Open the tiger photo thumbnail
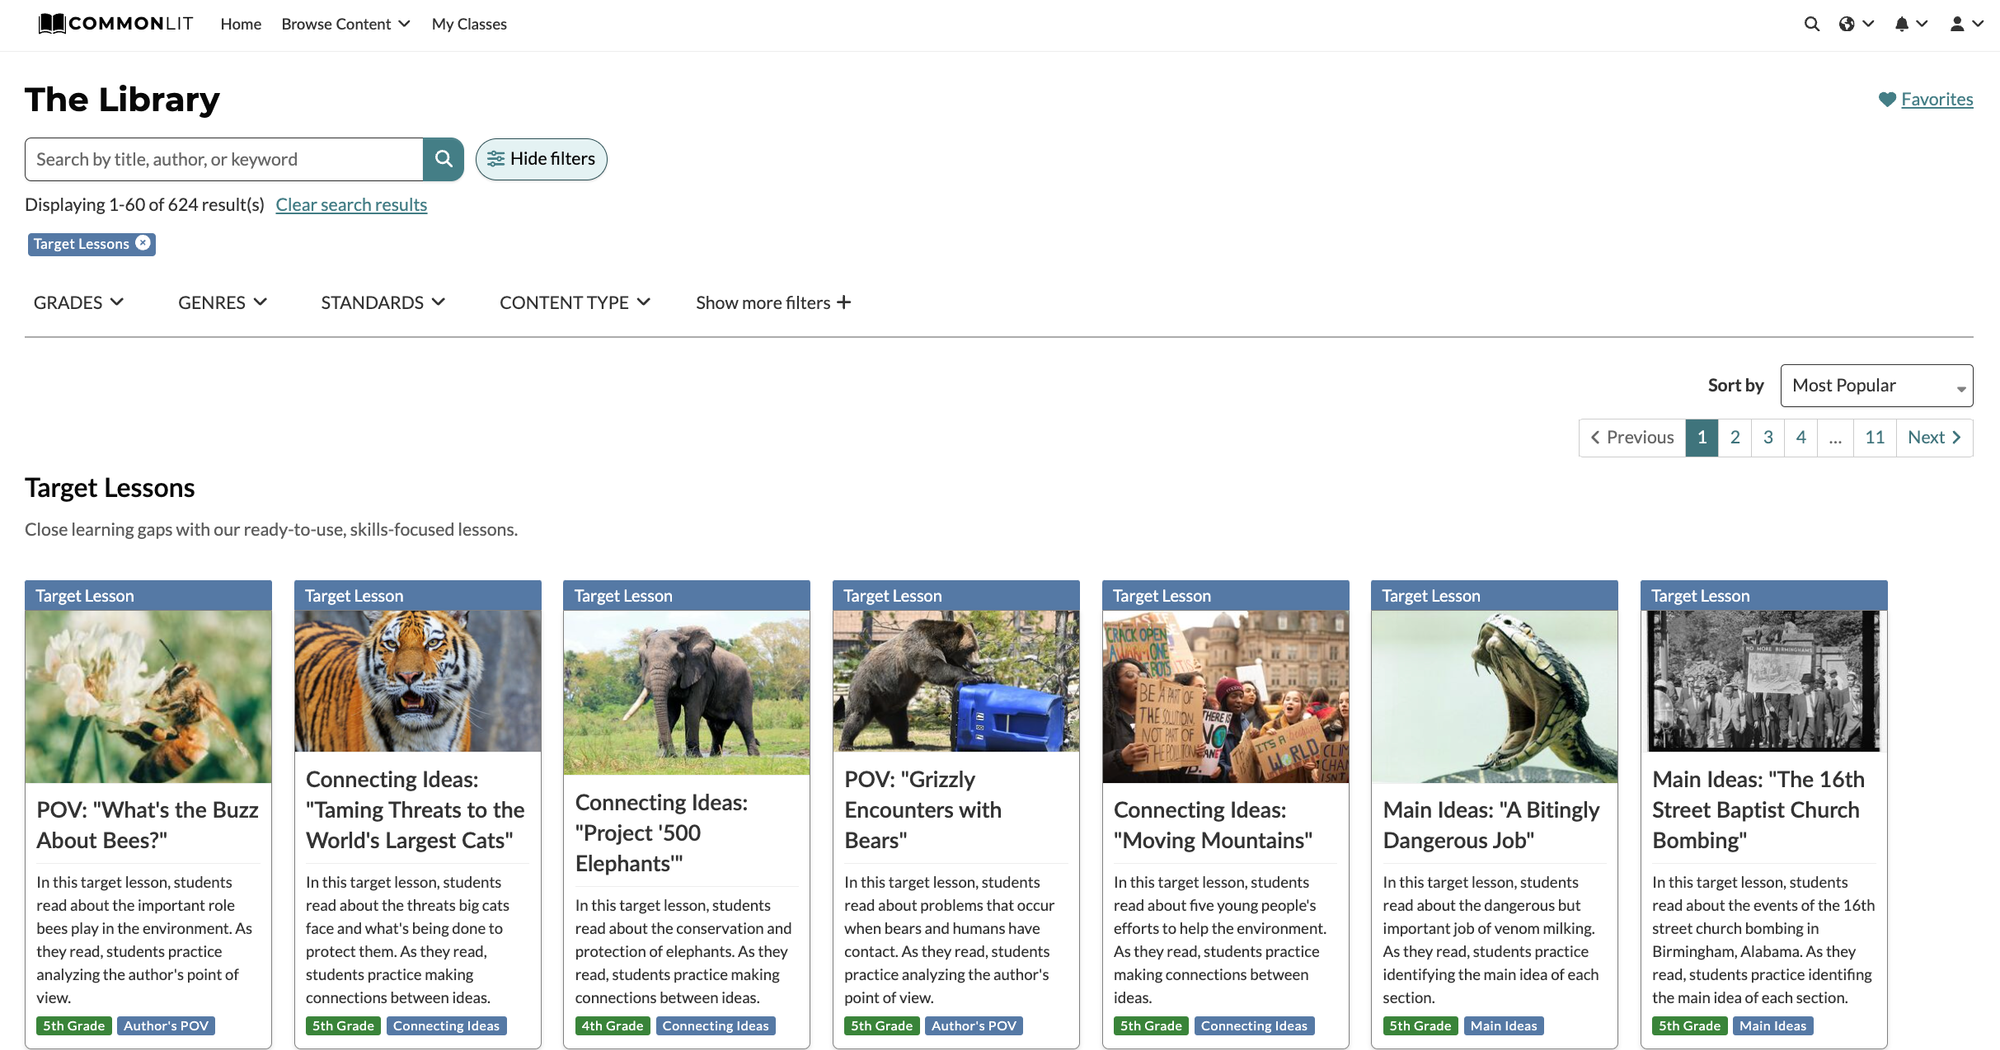This screenshot has width=2000, height=1050. (418, 681)
